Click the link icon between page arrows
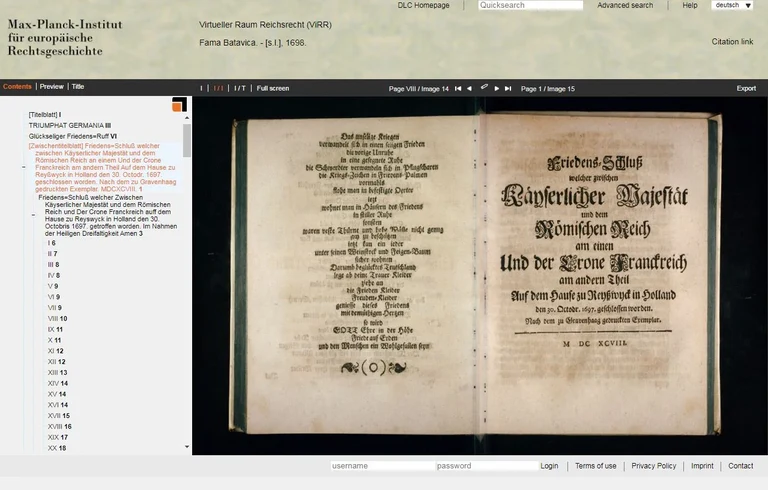 483,87
